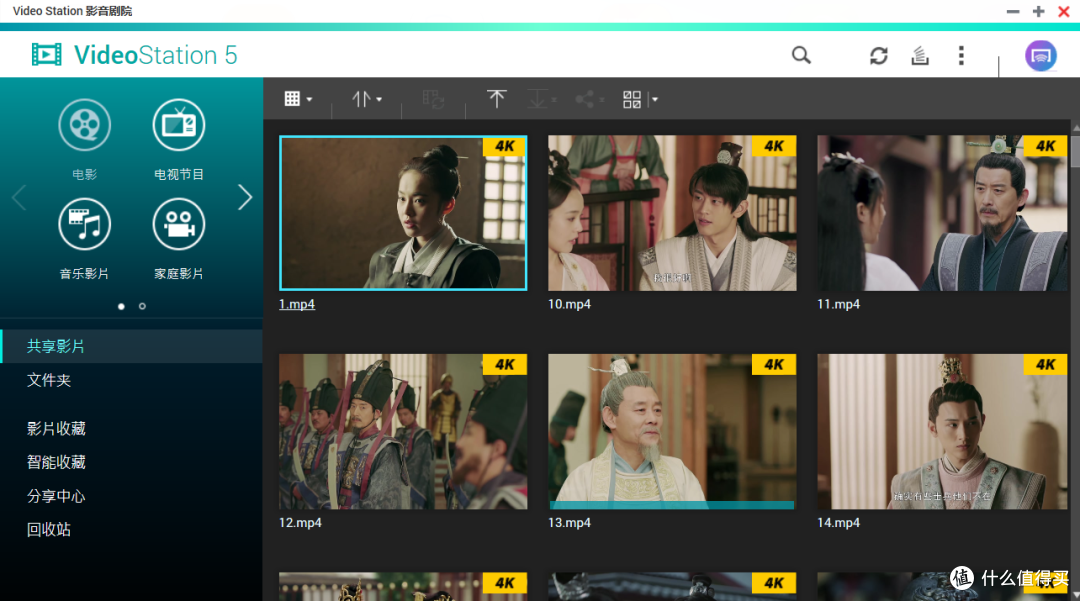The image size is (1080, 601).
Task: Click the 11.mp4 file name
Action: coord(838,304)
